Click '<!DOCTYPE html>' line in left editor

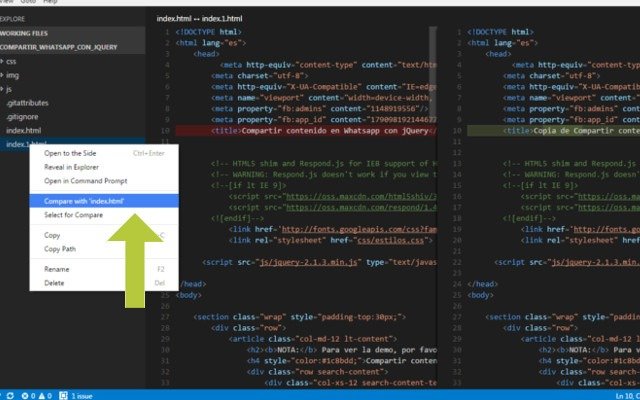(x=209, y=32)
